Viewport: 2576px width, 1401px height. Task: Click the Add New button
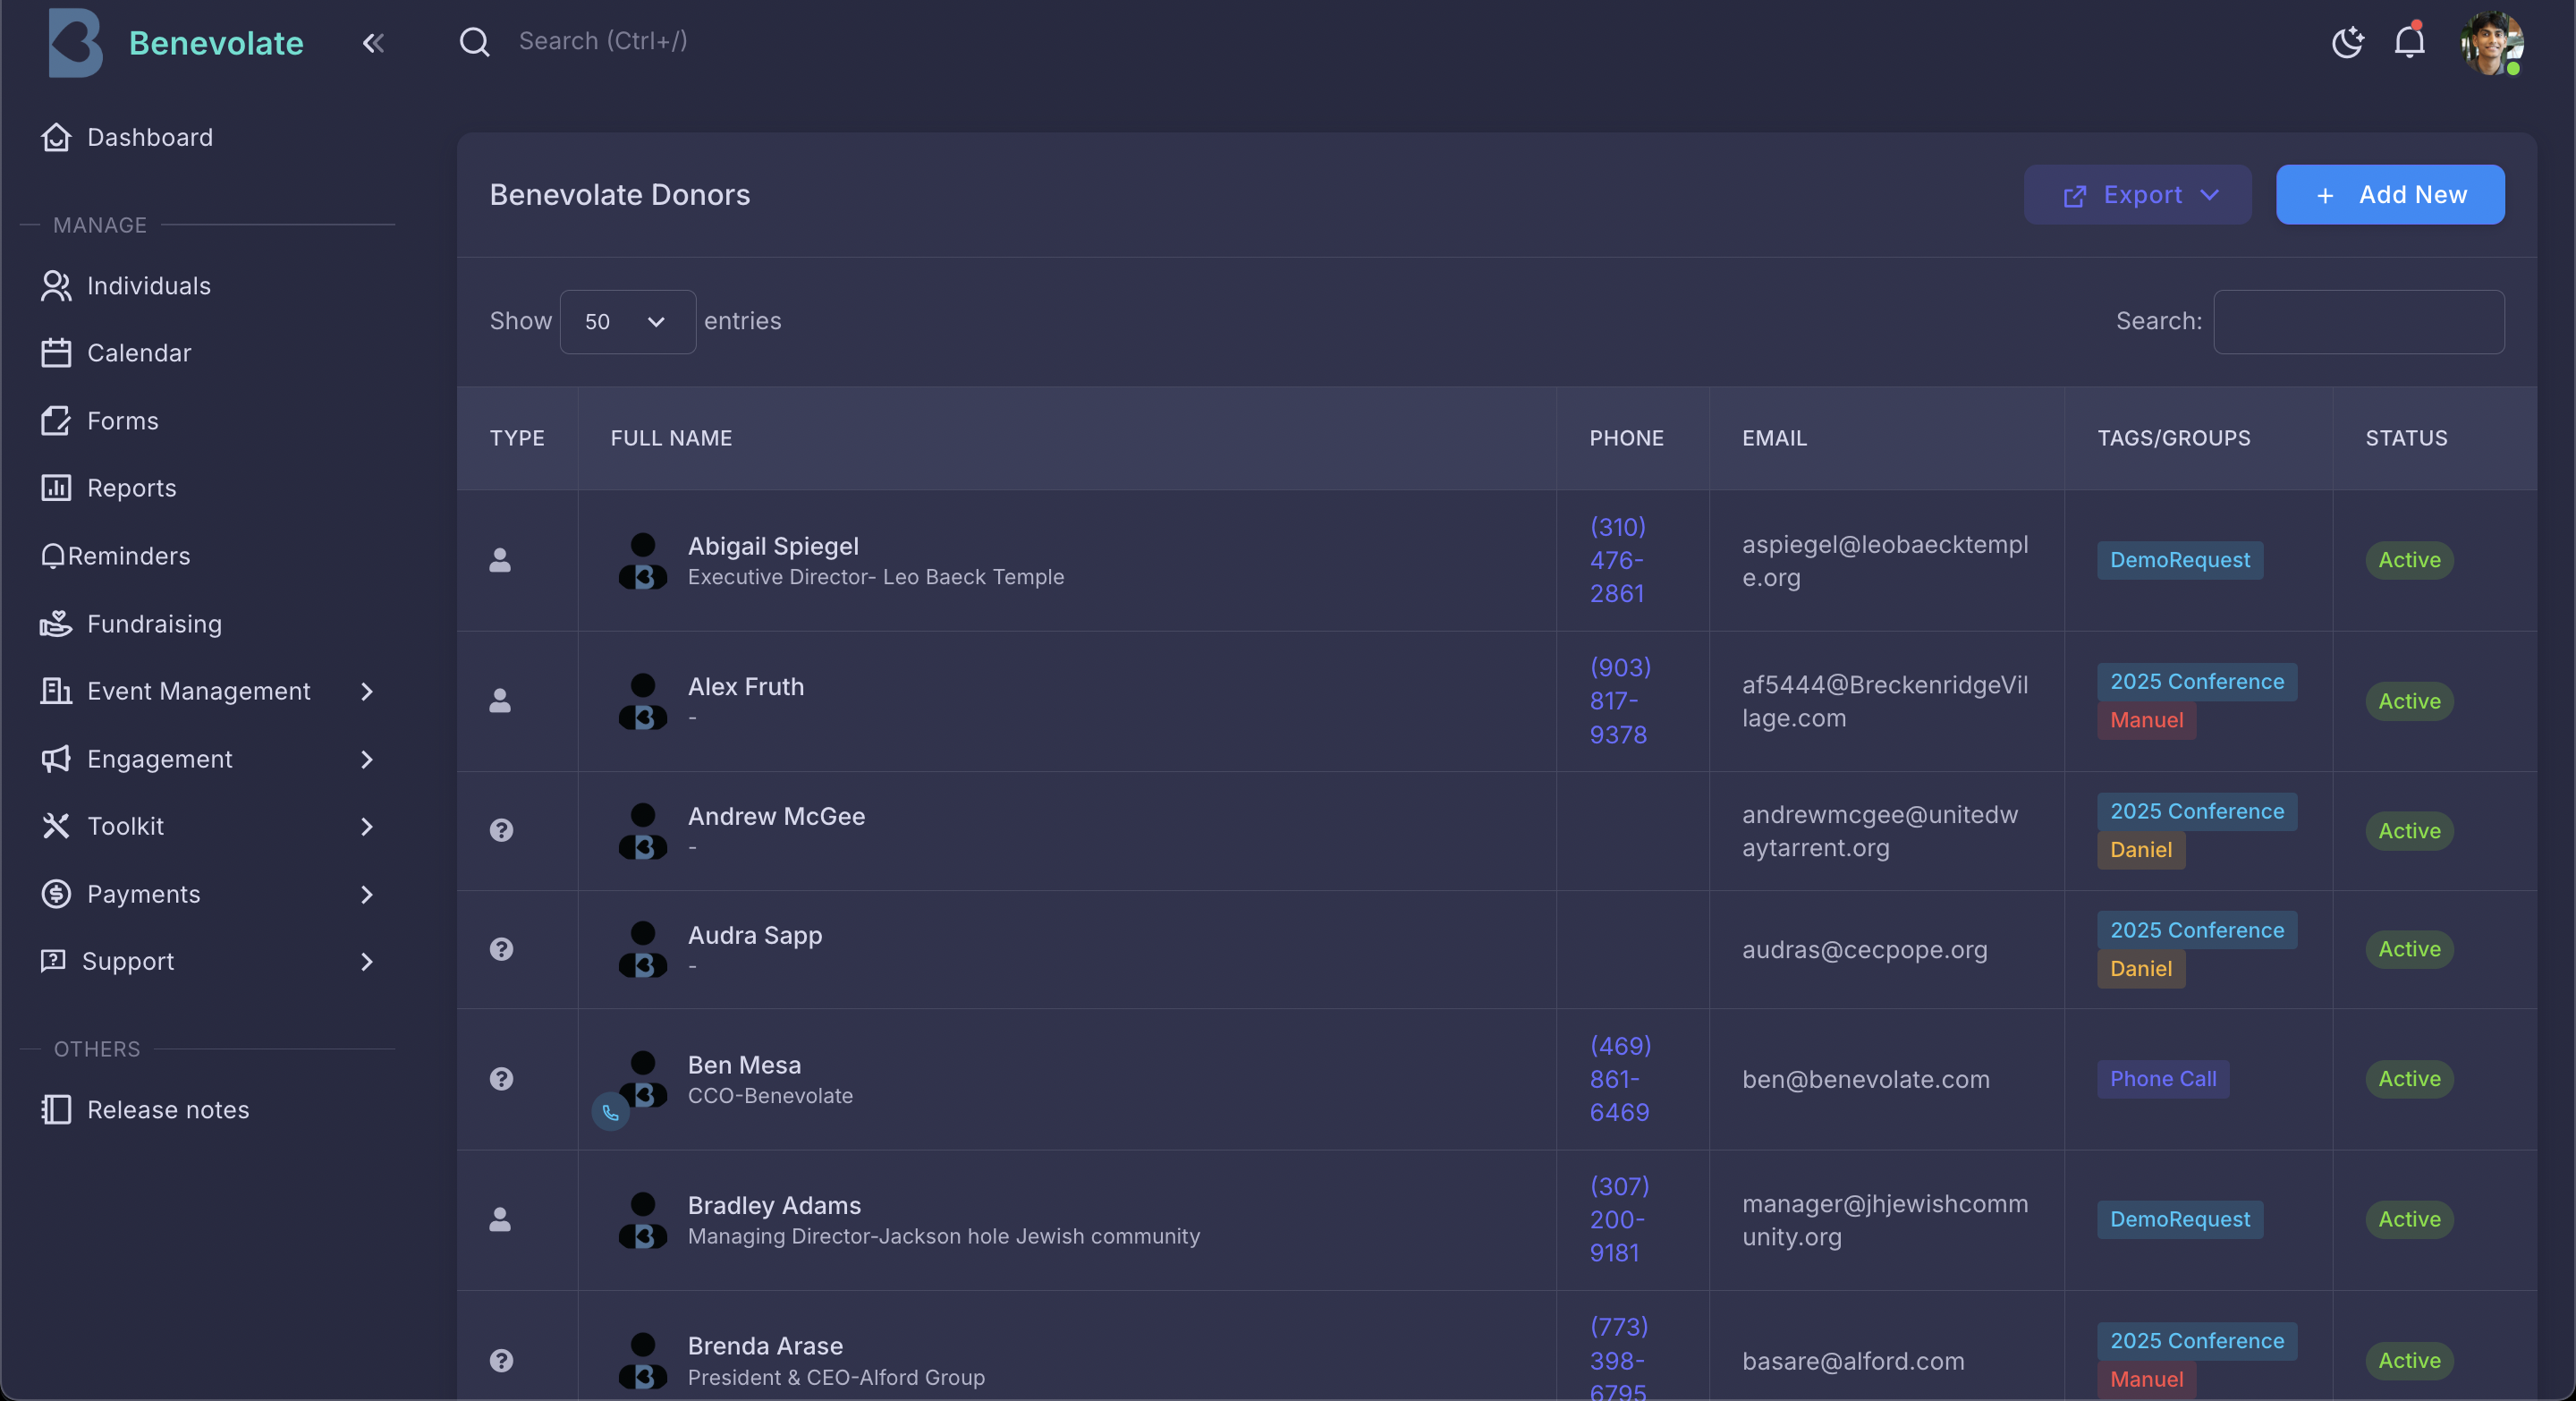[x=2390, y=194]
